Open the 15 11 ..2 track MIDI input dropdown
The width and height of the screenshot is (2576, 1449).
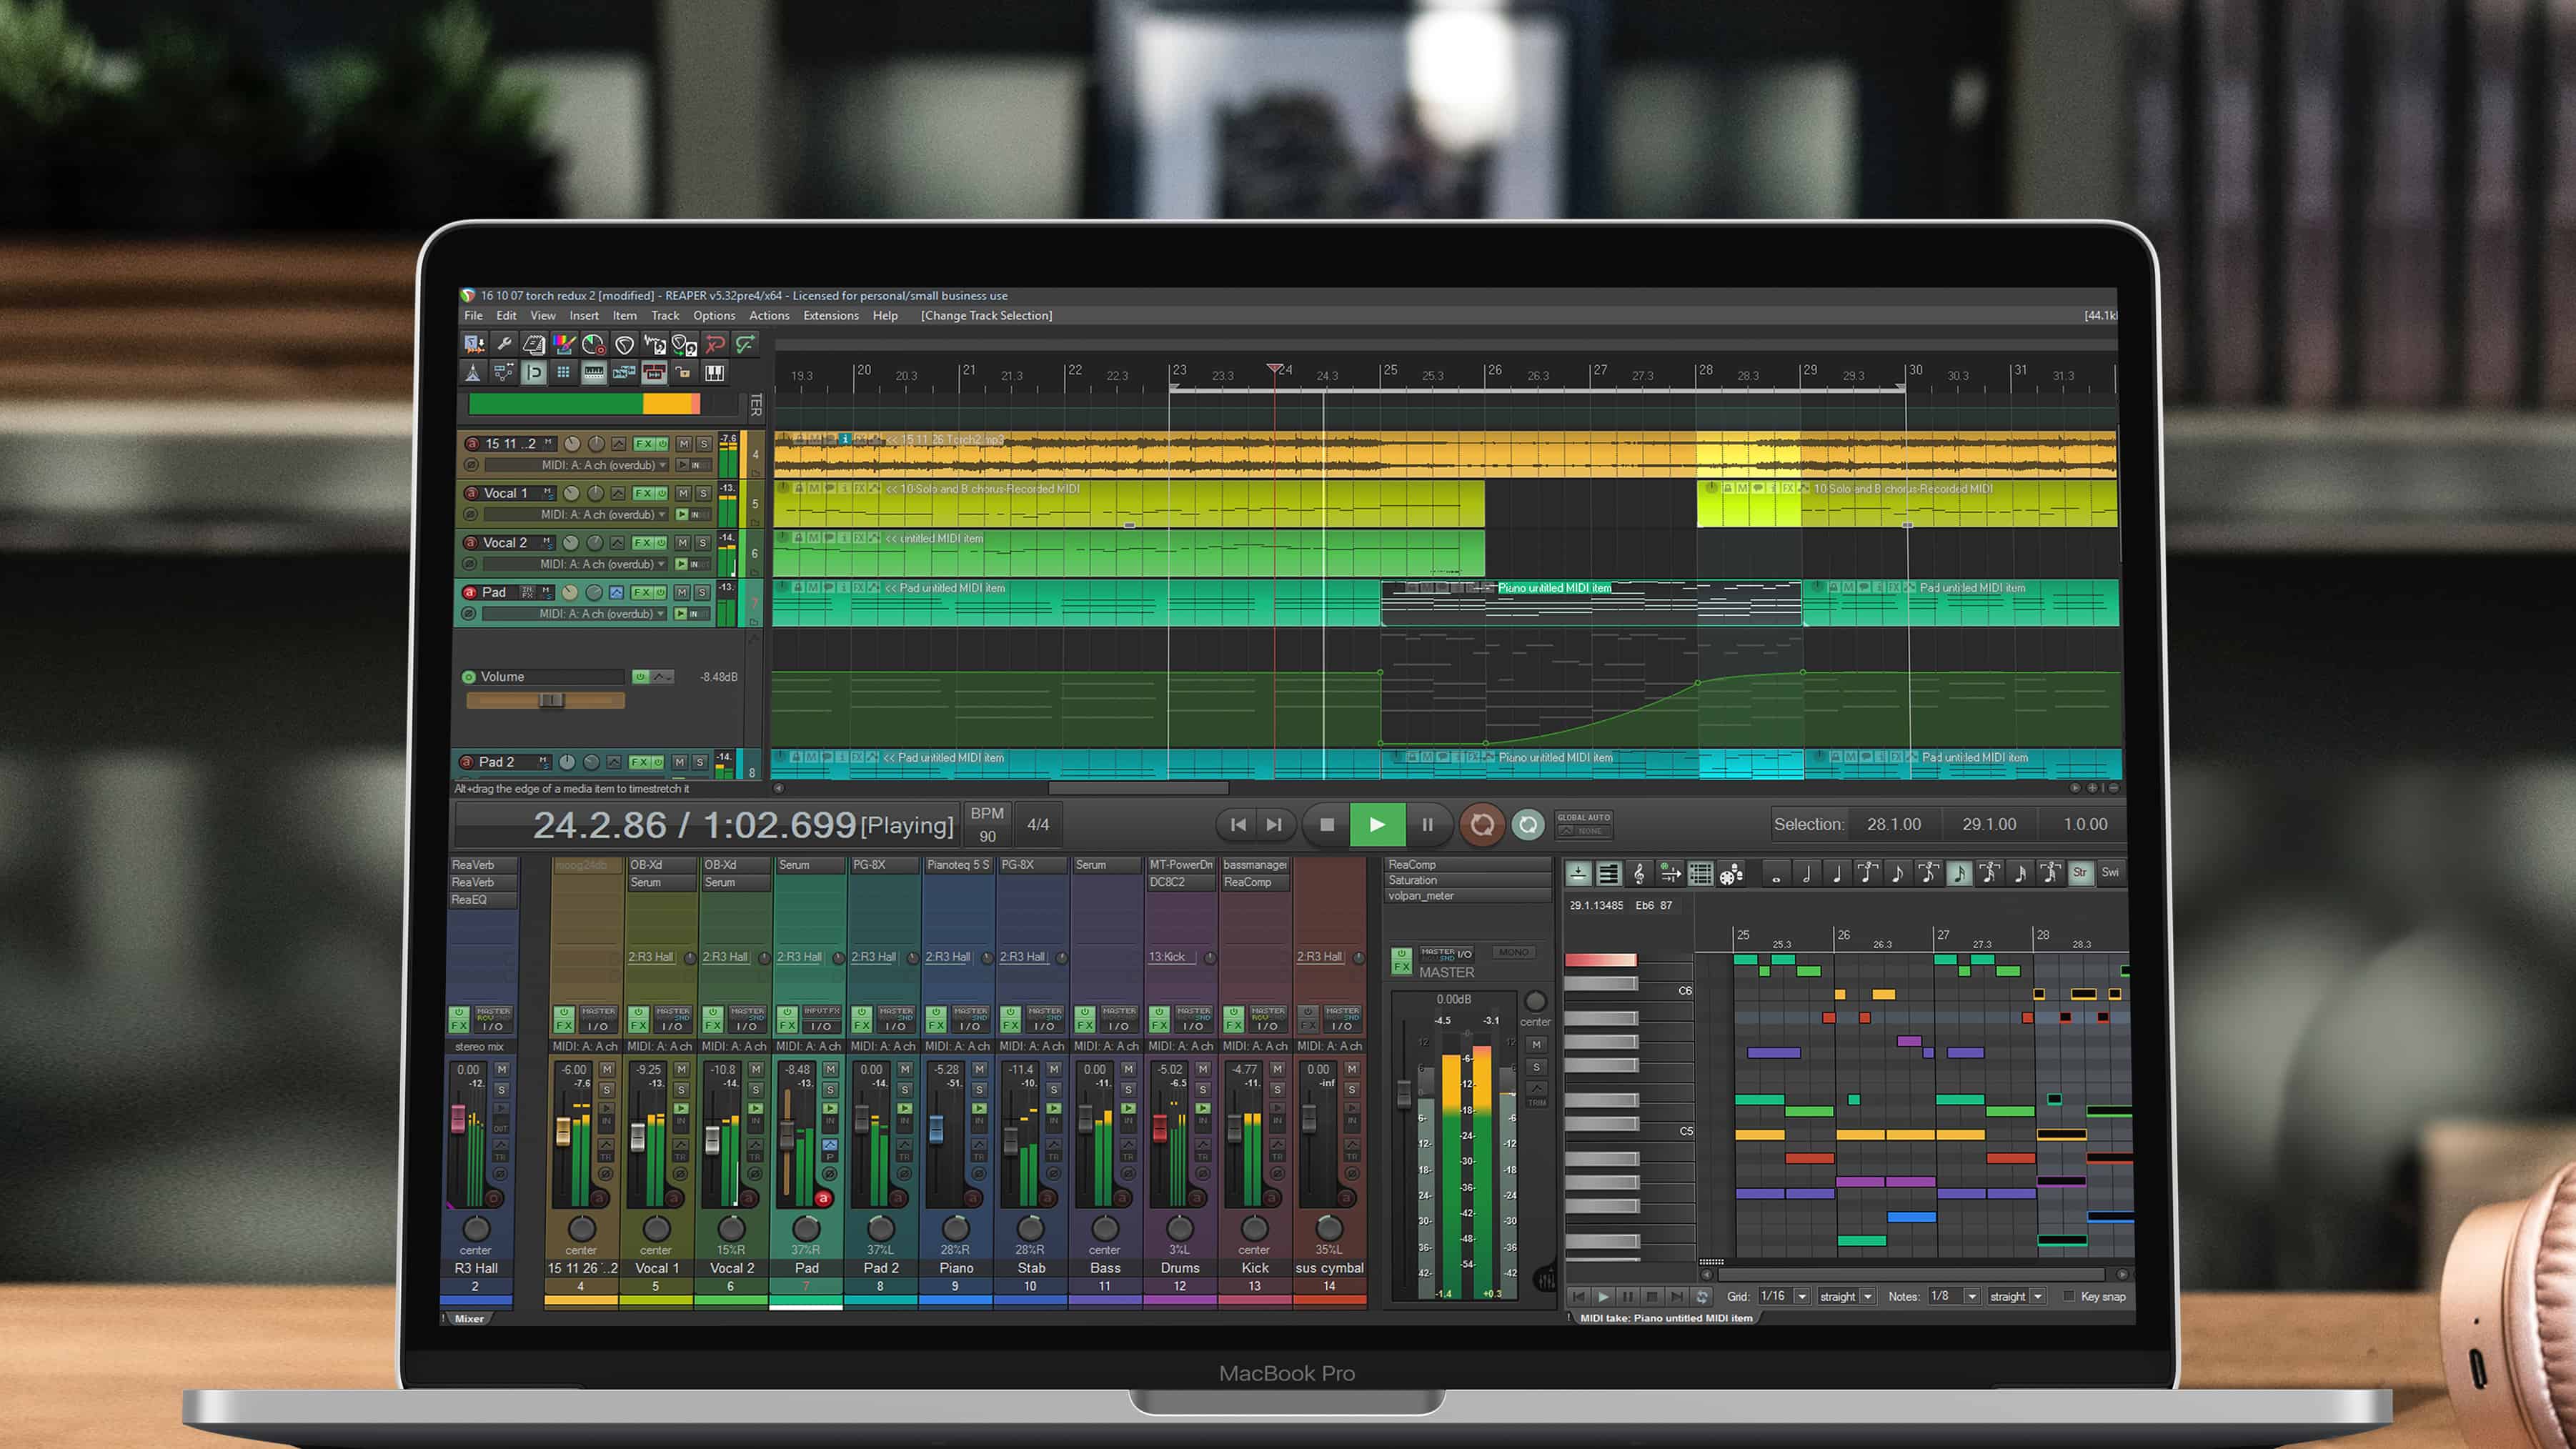click(577, 465)
